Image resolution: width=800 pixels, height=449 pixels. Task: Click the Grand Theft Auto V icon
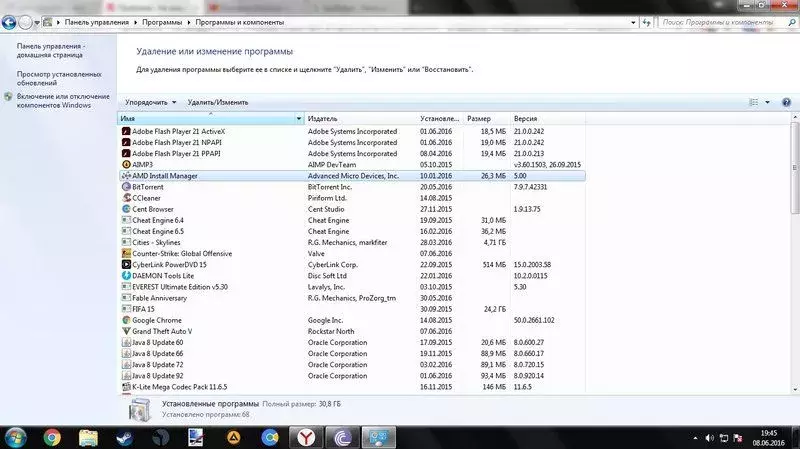pyautogui.click(x=126, y=331)
